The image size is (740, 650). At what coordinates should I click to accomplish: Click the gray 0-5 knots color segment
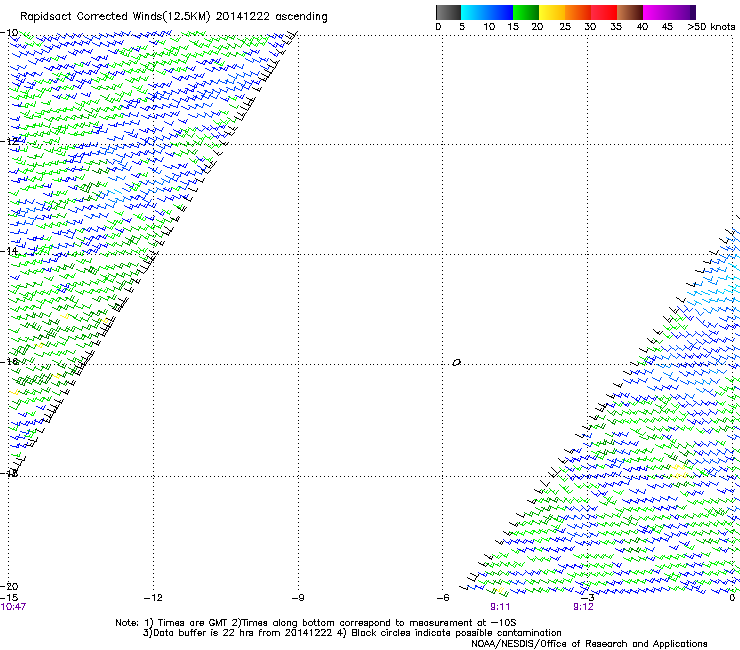pos(448,12)
